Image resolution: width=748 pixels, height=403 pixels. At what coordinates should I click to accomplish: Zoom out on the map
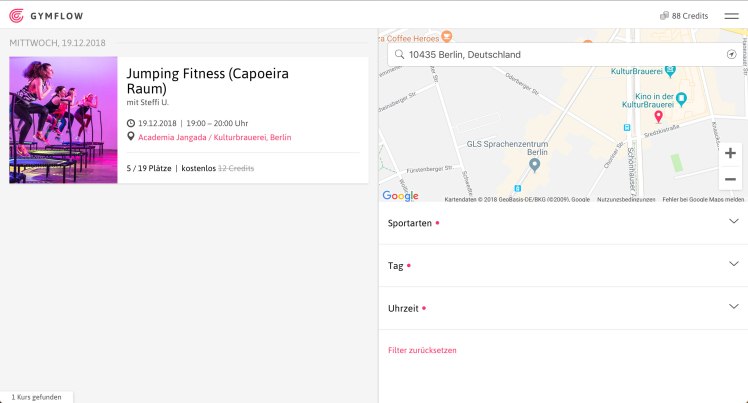point(730,179)
